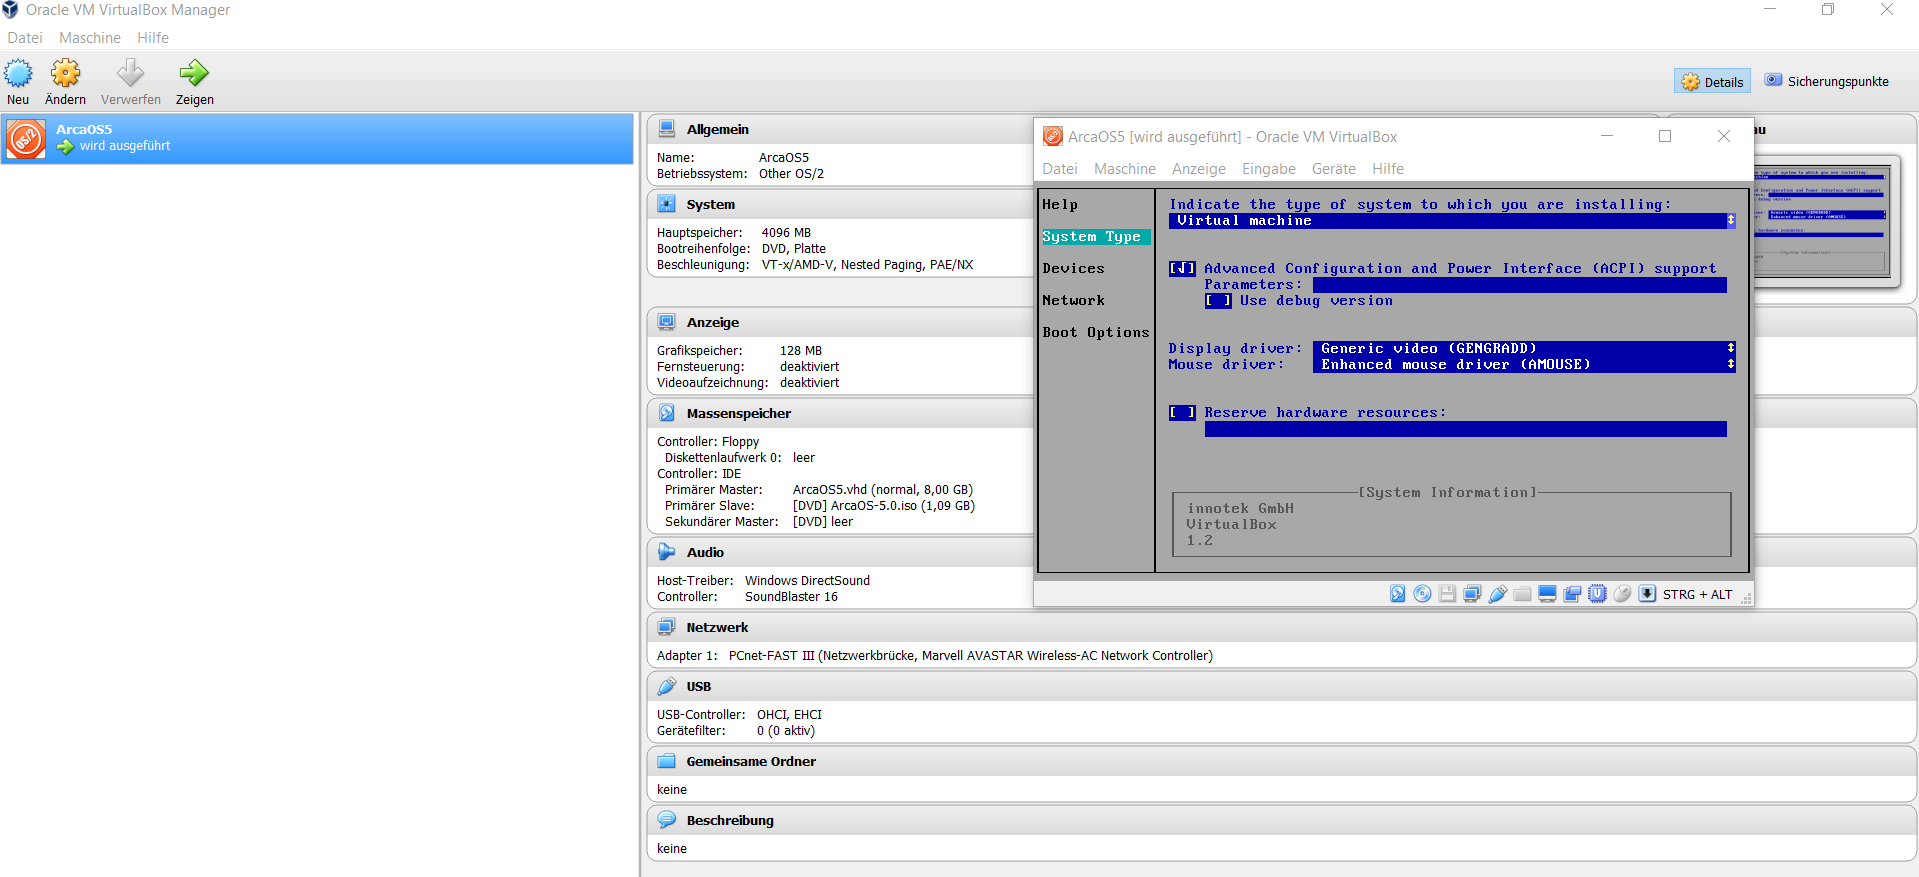Select Boot Options in installer sidebar
The image size is (1919, 877).
tap(1096, 332)
